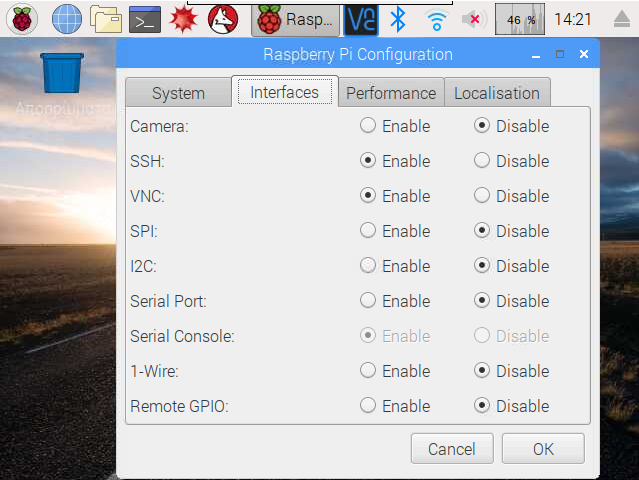Close the Raspberry Pi Configuration window
The height and width of the screenshot is (480, 639).
584,54
